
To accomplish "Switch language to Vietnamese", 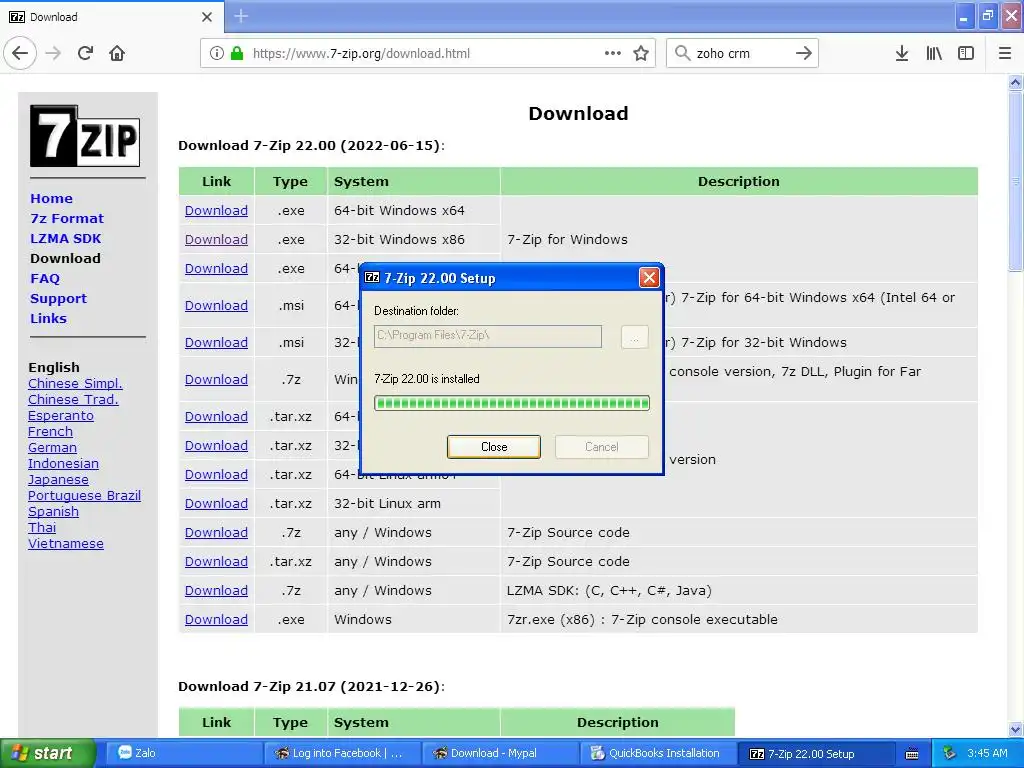I will click(x=65, y=544).
